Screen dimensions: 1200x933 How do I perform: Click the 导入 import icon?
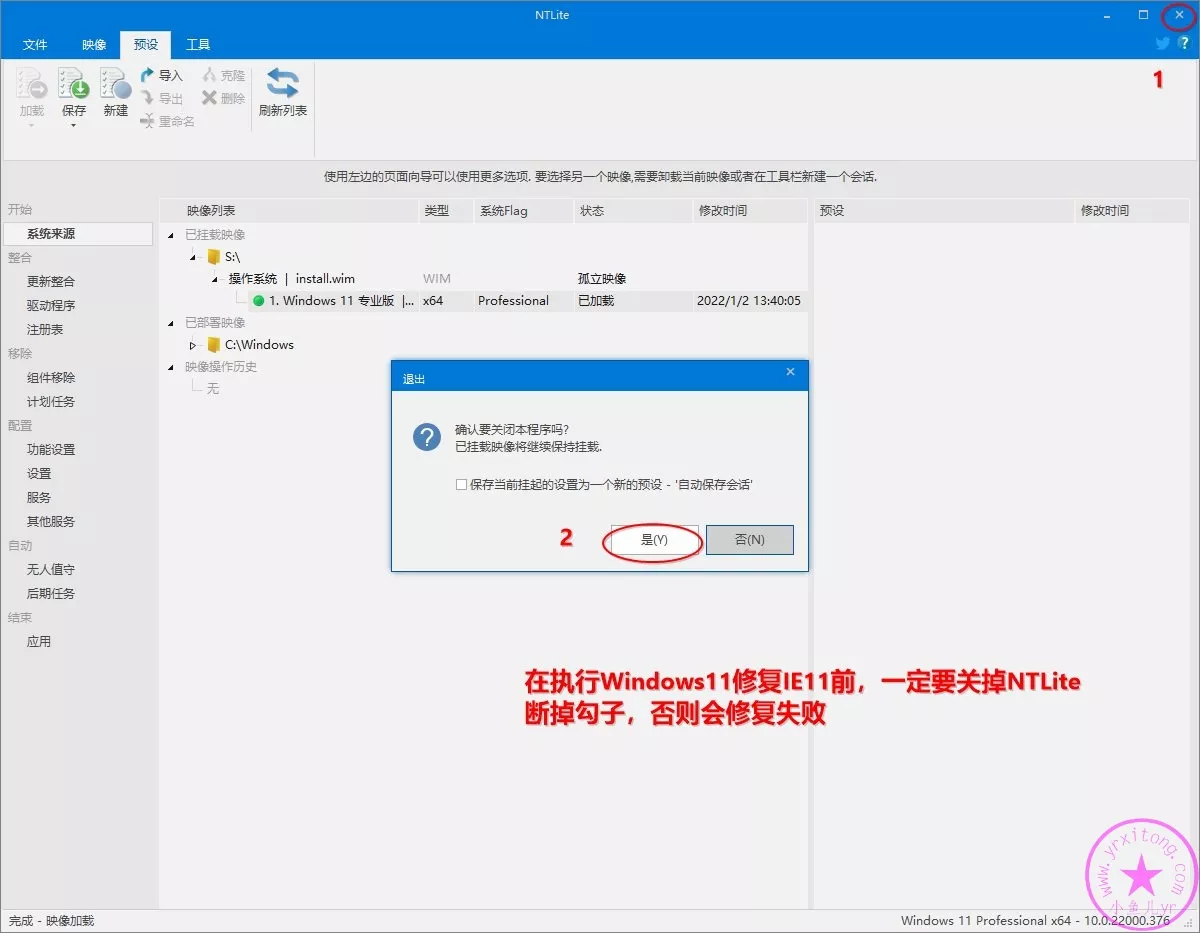click(x=148, y=75)
